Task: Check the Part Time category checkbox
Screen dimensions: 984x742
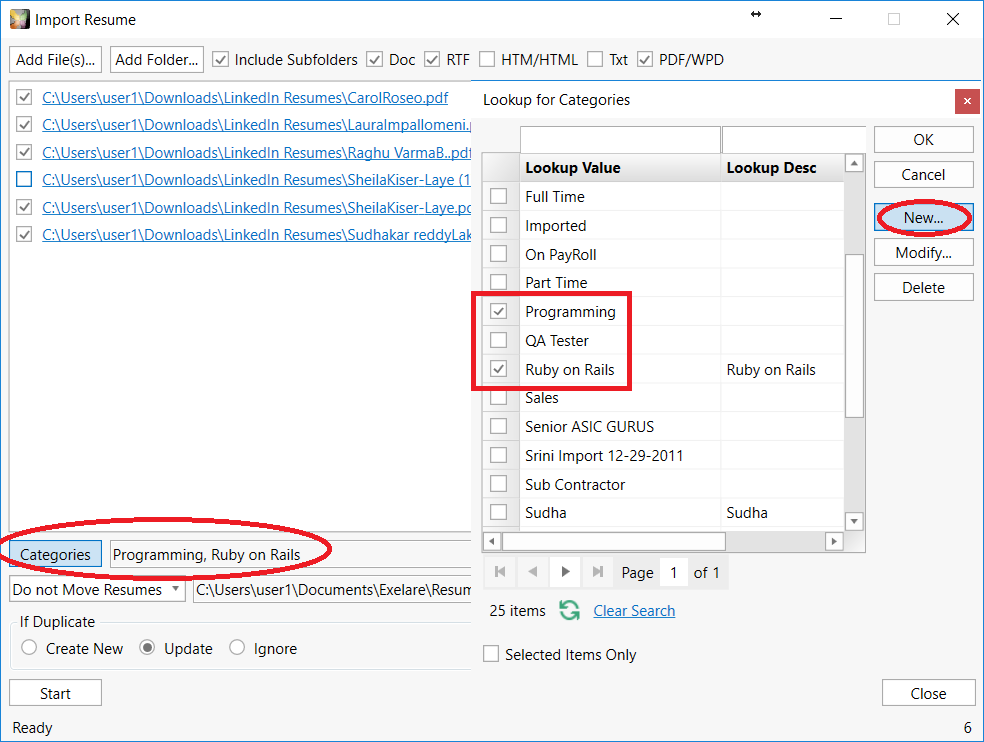Action: coord(498,282)
